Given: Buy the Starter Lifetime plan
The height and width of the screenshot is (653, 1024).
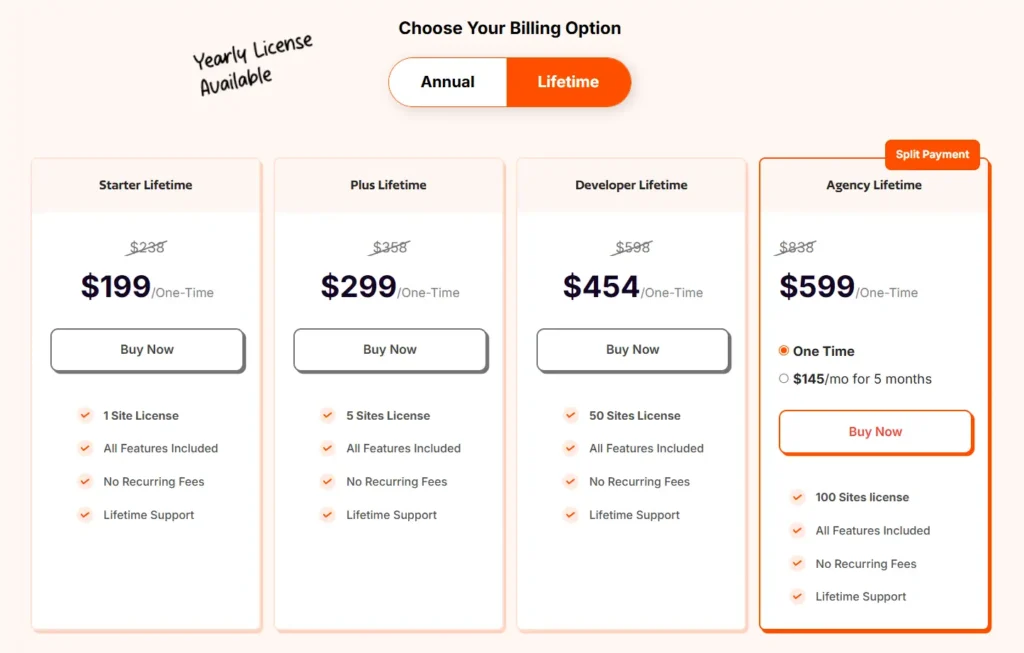Looking at the screenshot, I should [147, 350].
